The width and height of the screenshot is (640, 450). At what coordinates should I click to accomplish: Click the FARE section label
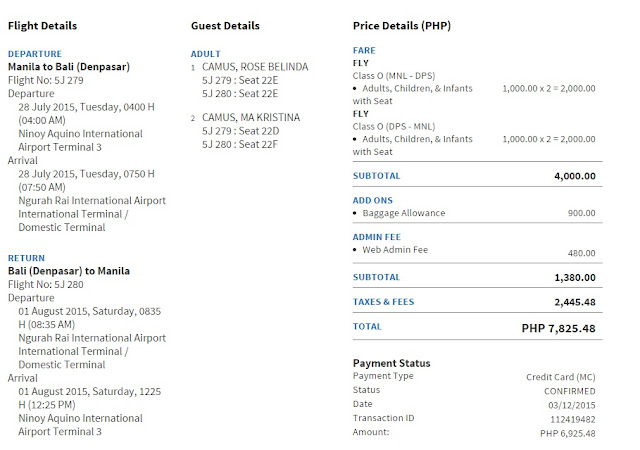click(x=364, y=50)
